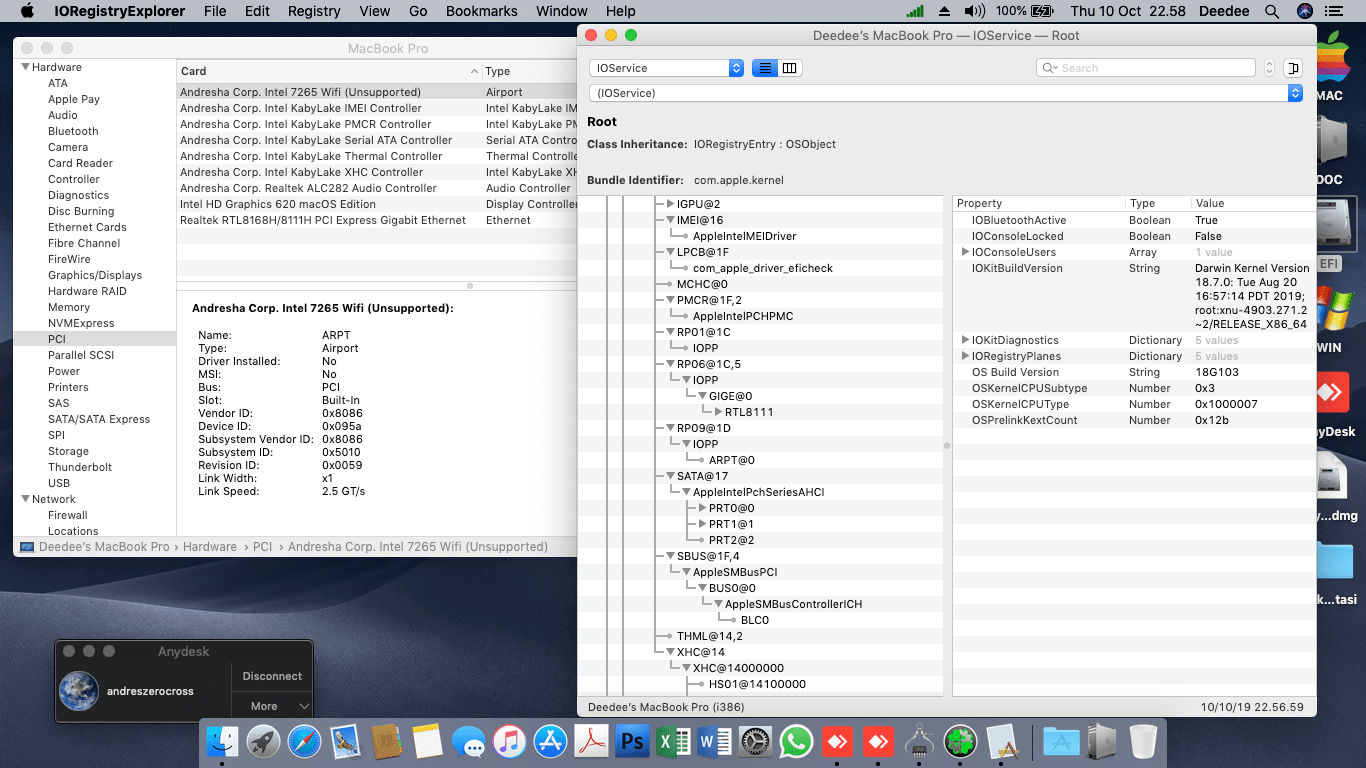This screenshot has height=768, width=1366.
Task: Open the IOService plane dropdown
Action: click(667, 68)
